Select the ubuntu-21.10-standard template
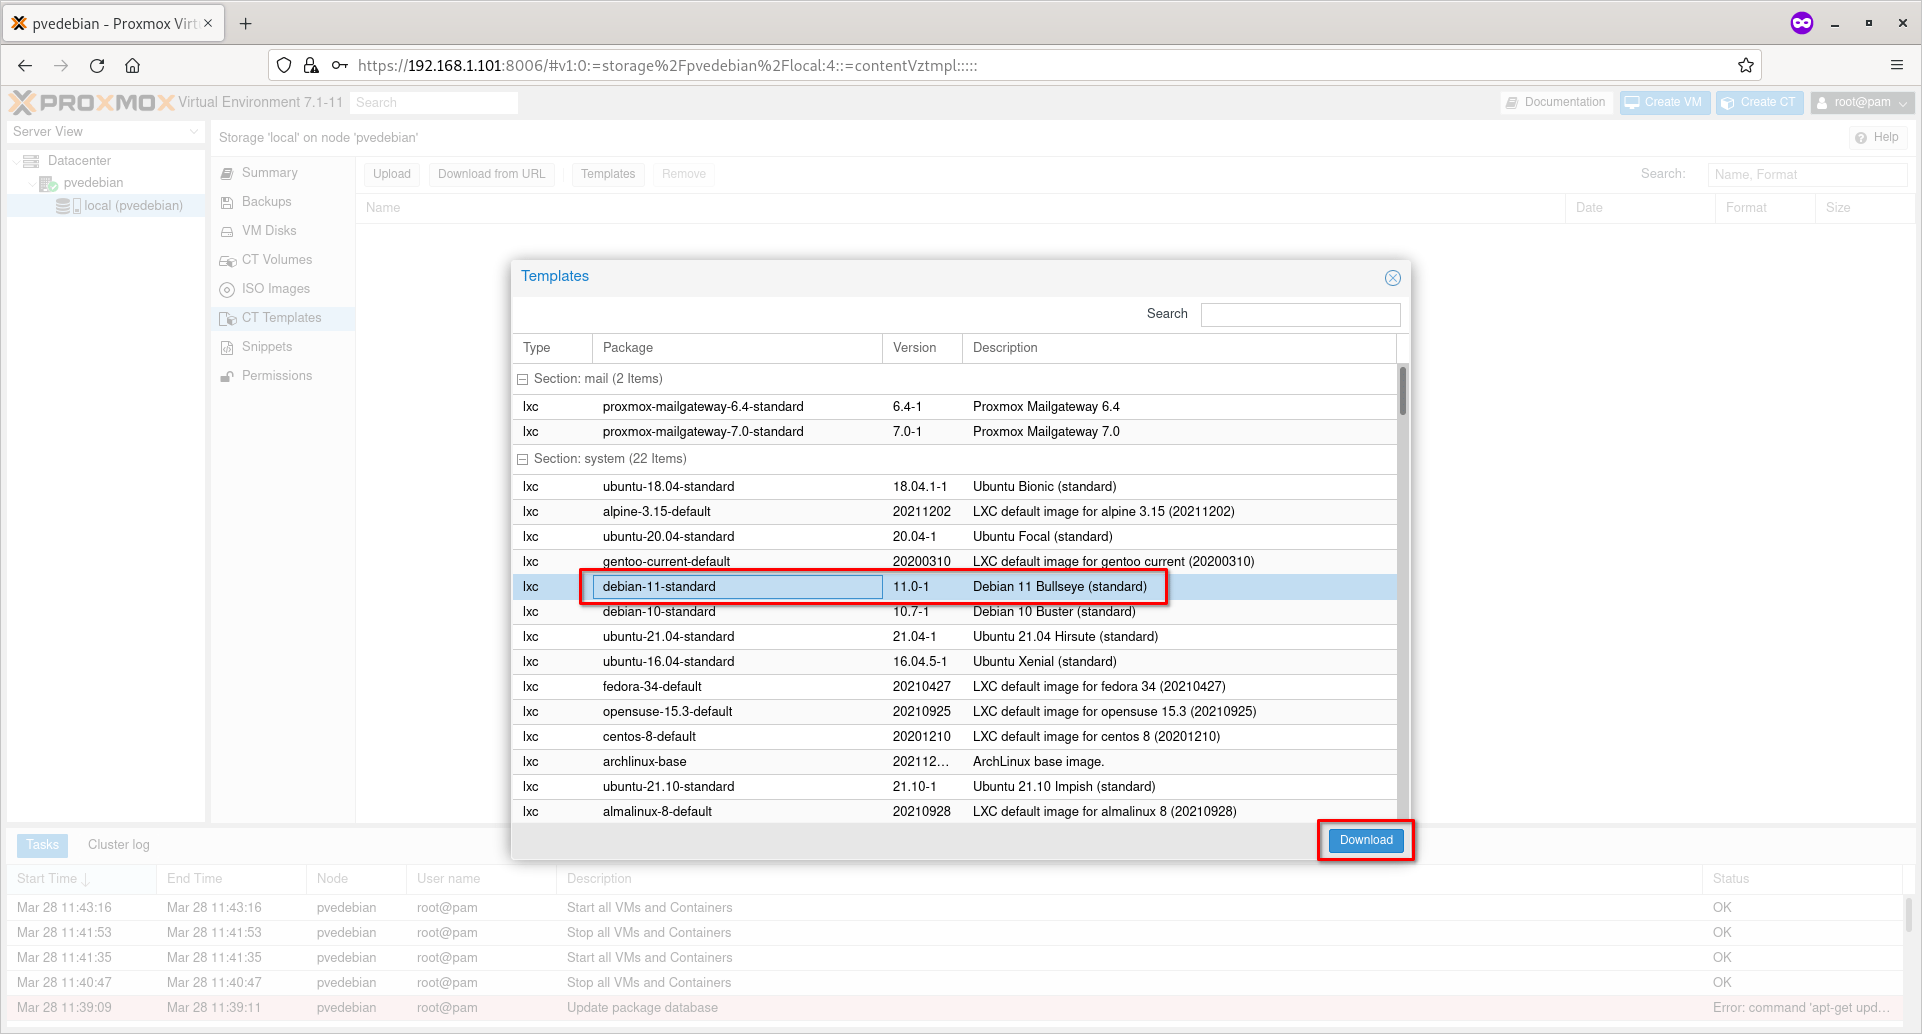This screenshot has height=1034, width=1922. click(954, 787)
